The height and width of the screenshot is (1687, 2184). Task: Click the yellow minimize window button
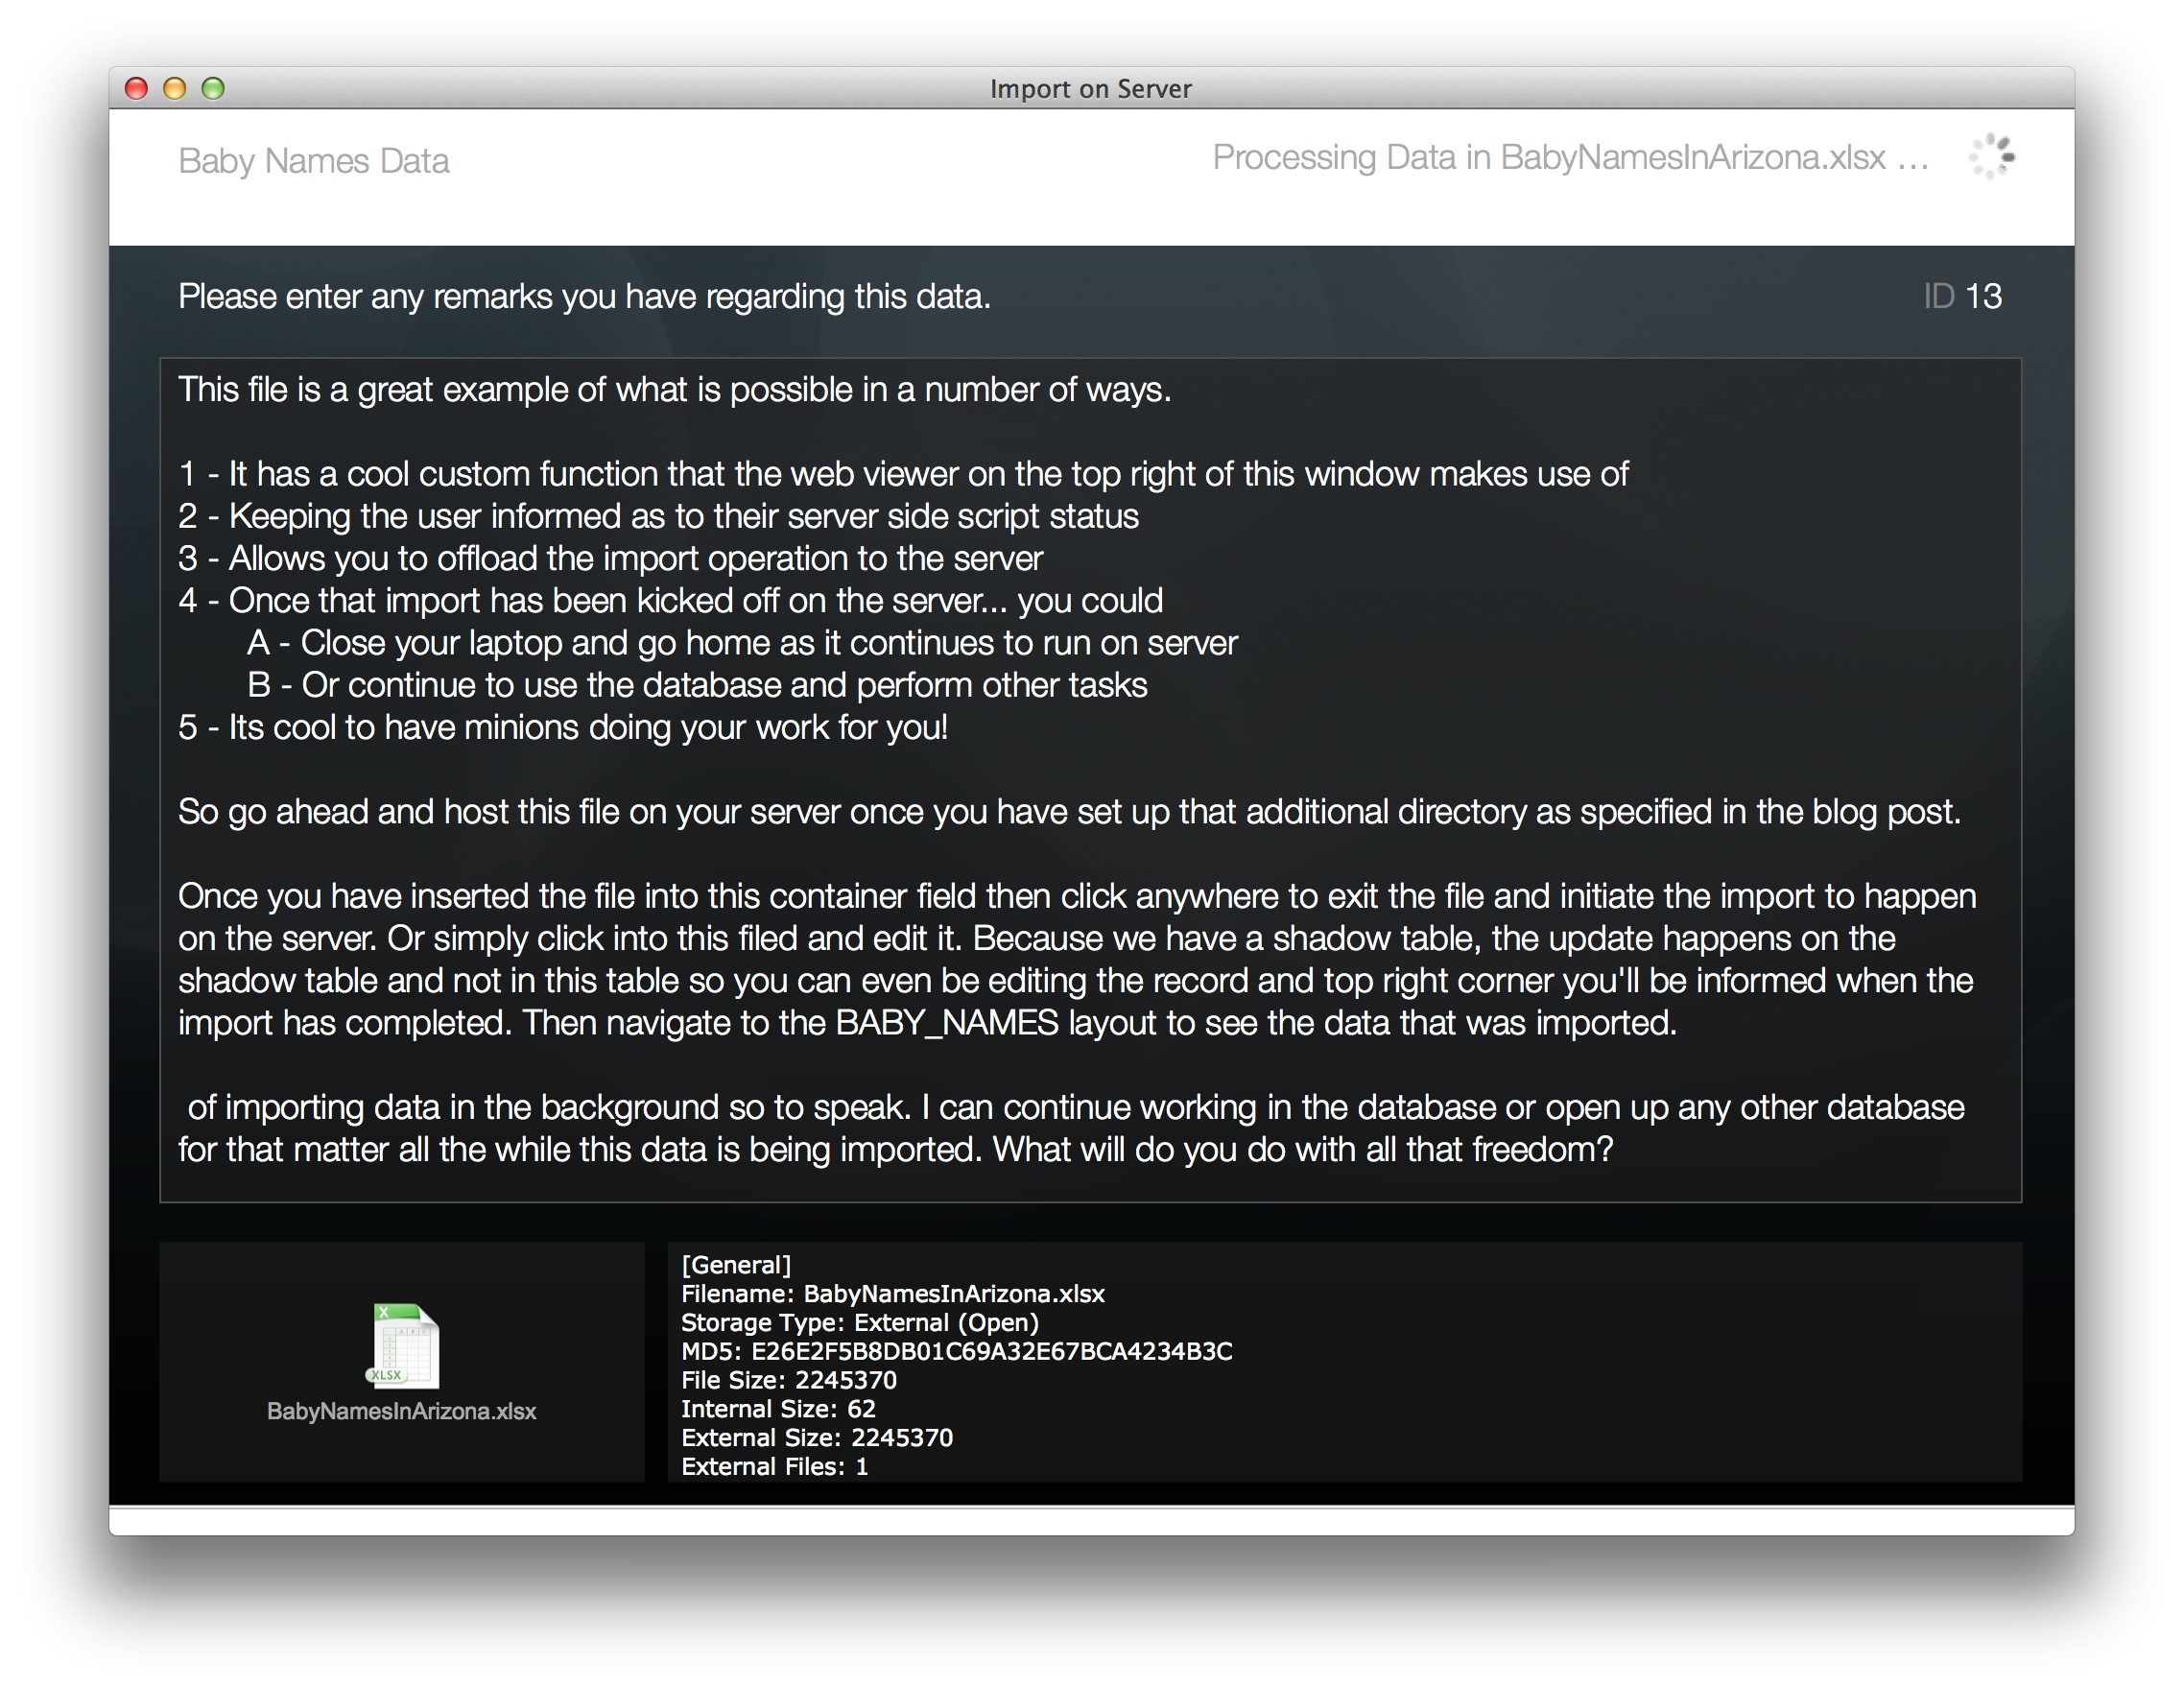pos(174,88)
